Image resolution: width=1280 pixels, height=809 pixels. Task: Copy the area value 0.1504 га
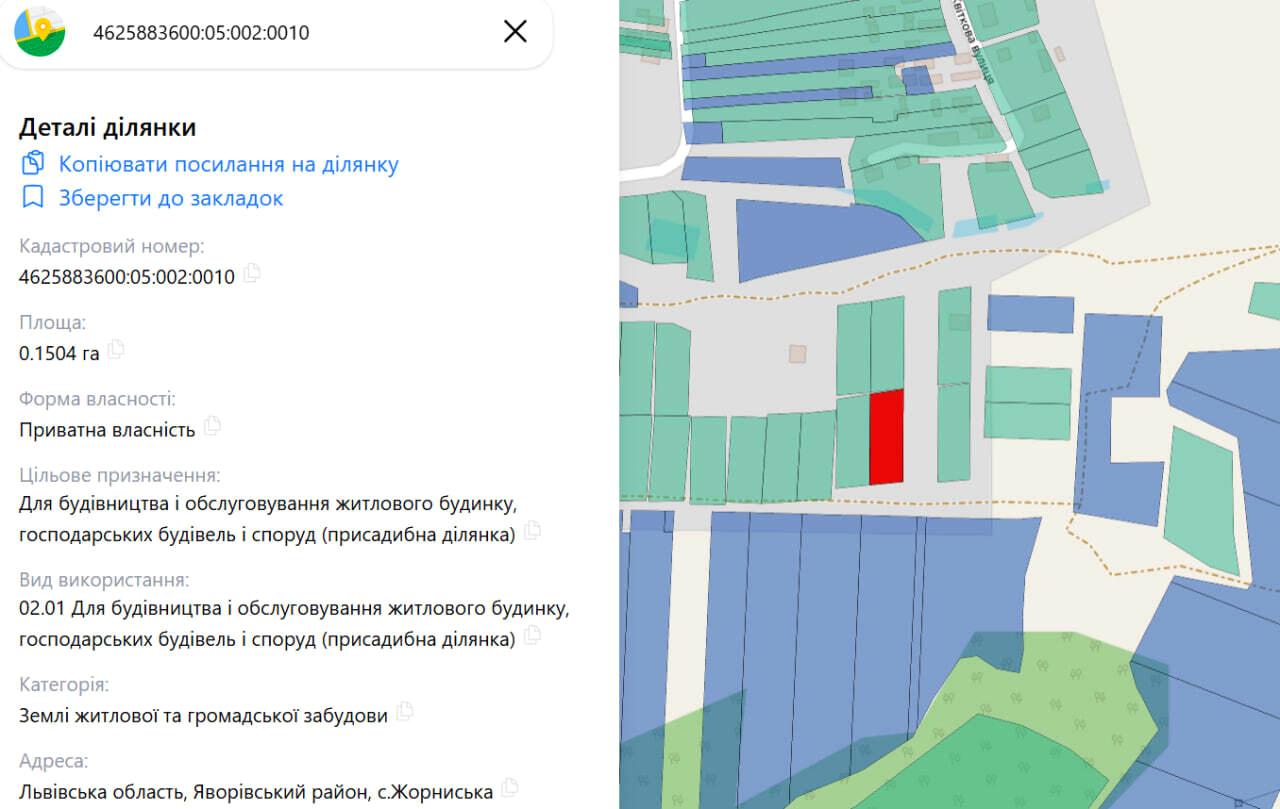116,350
